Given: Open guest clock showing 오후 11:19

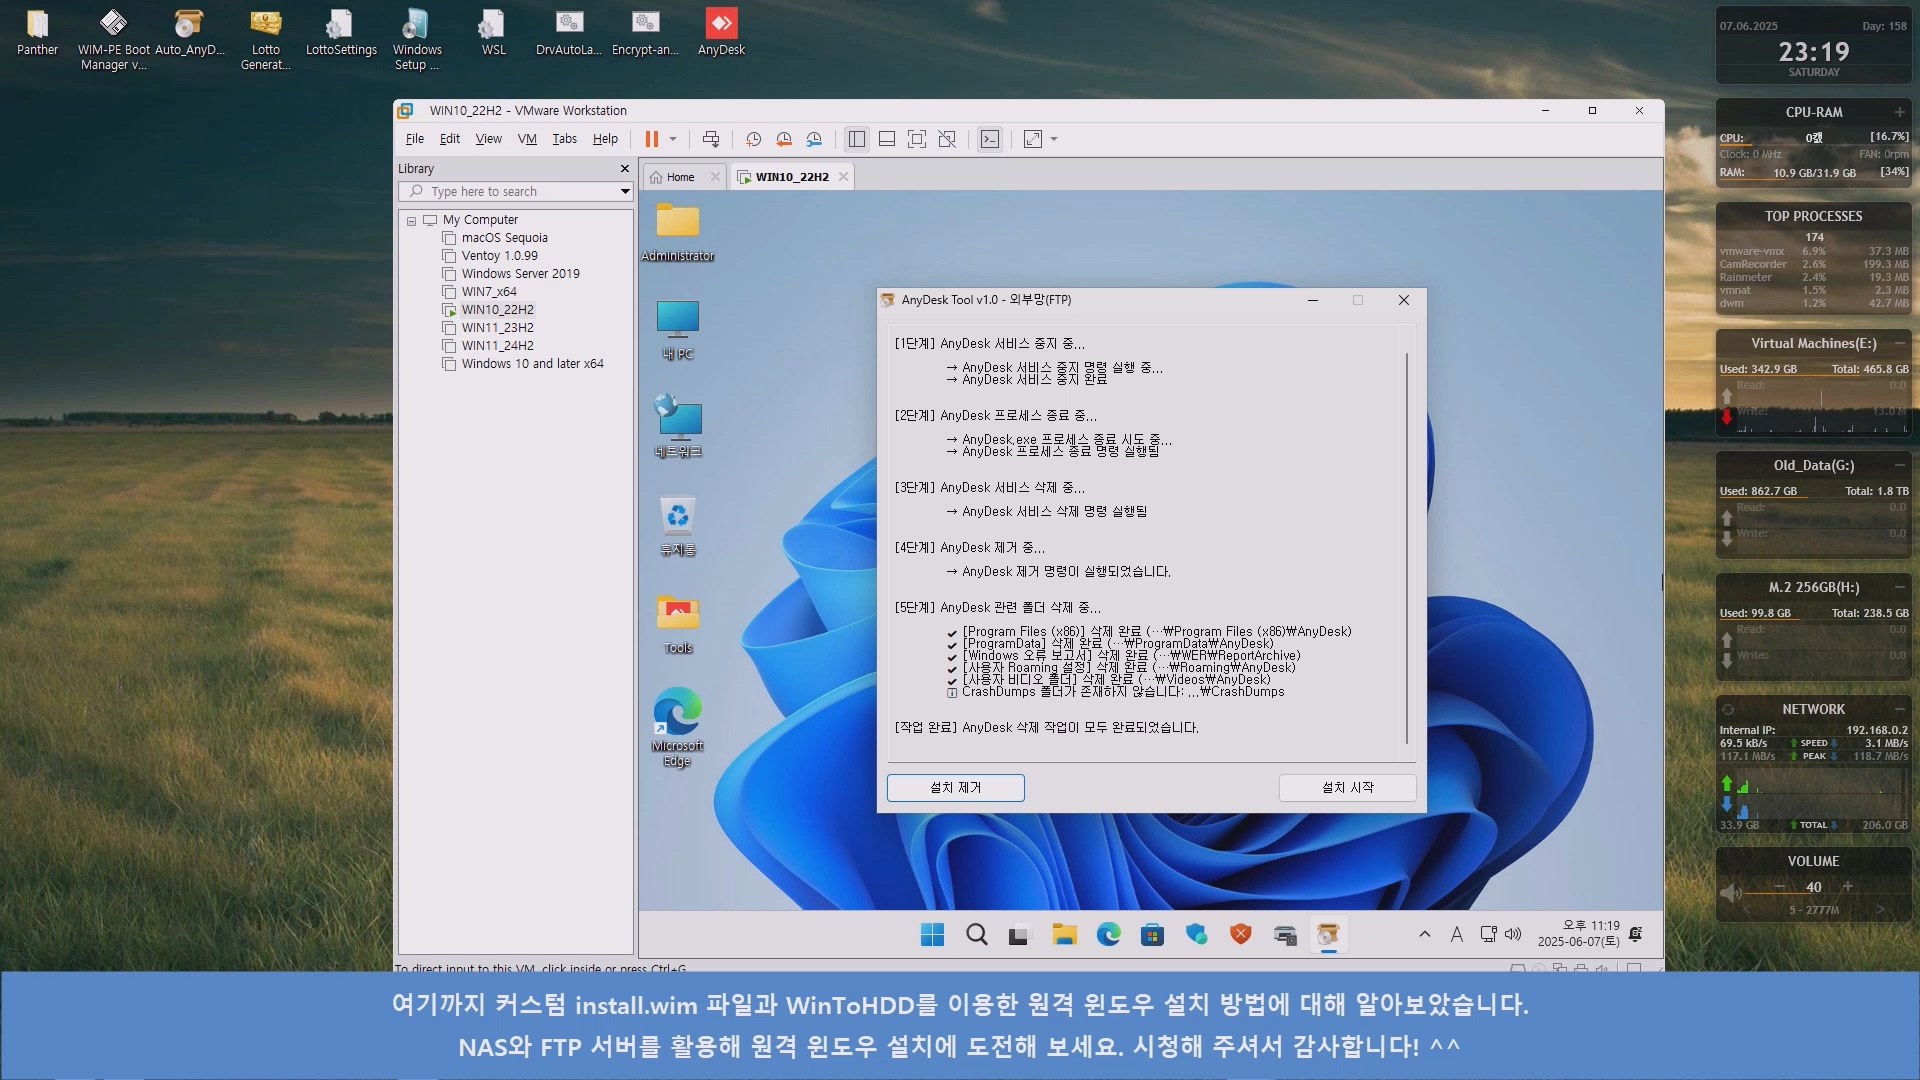Looking at the screenshot, I should (x=1578, y=933).
